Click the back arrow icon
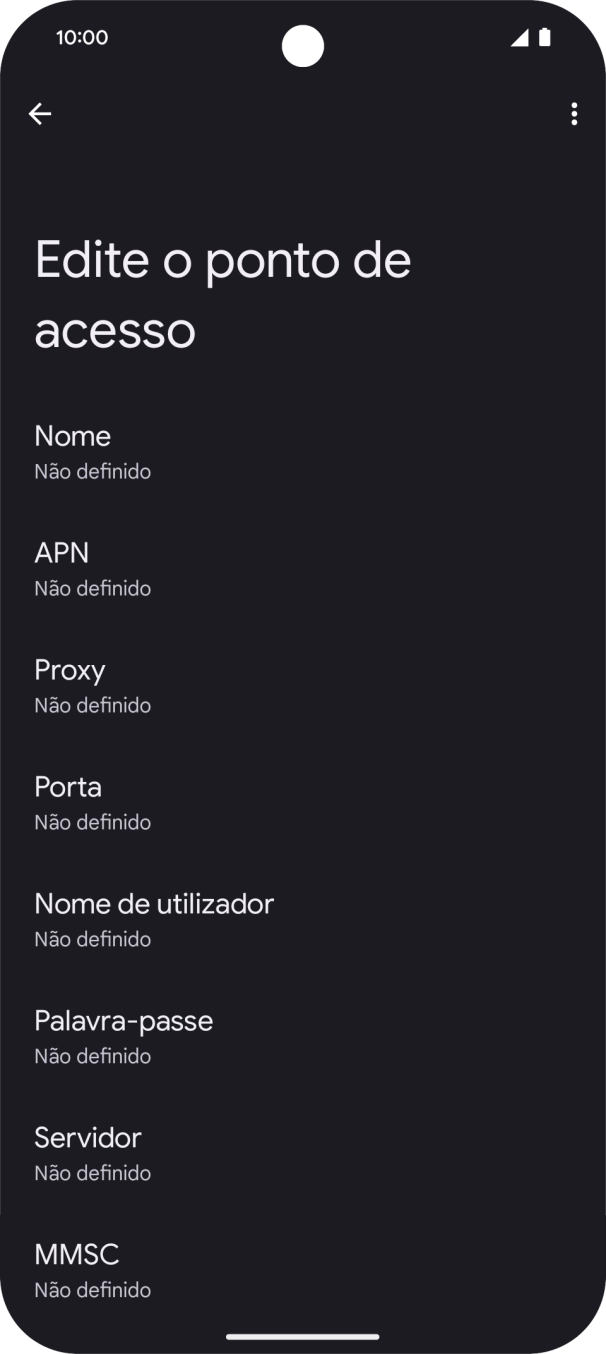This screenshot has width=606, height=1354. coord(40,113)
